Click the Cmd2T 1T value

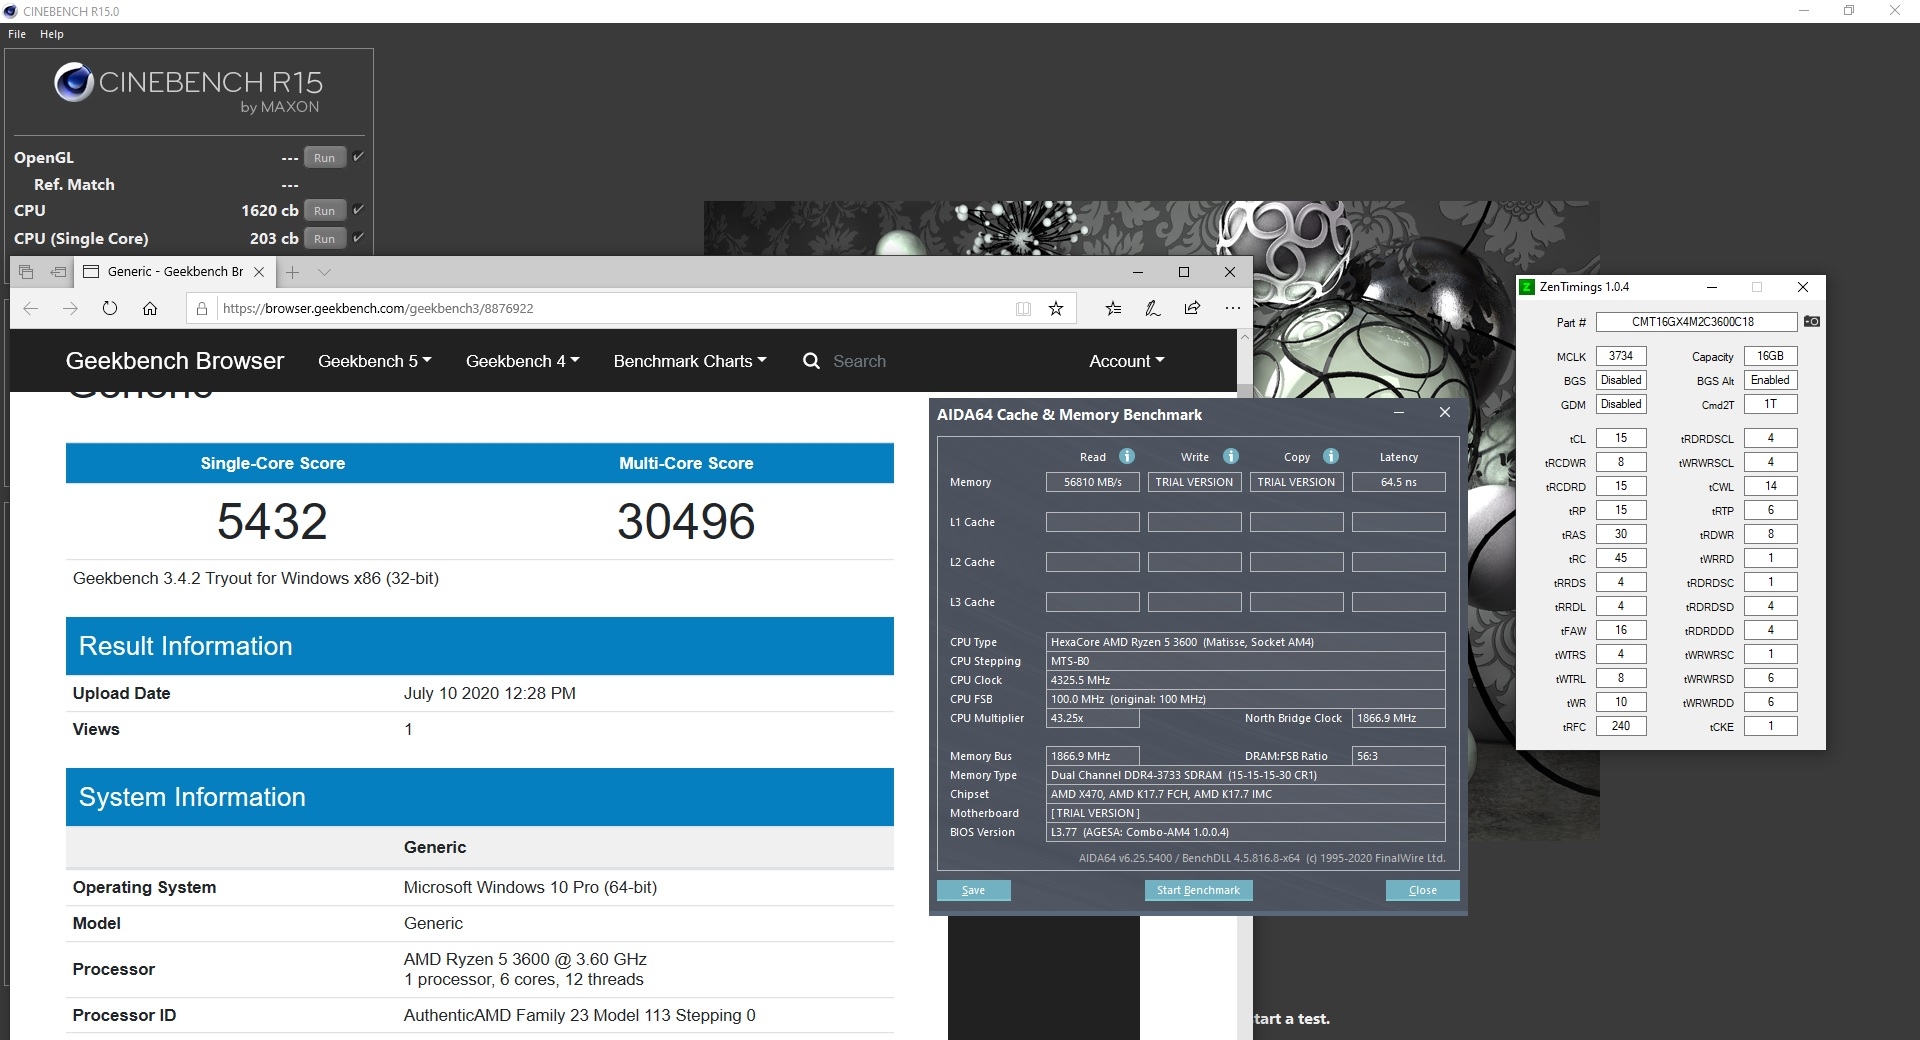click(x=1771, y=404)
